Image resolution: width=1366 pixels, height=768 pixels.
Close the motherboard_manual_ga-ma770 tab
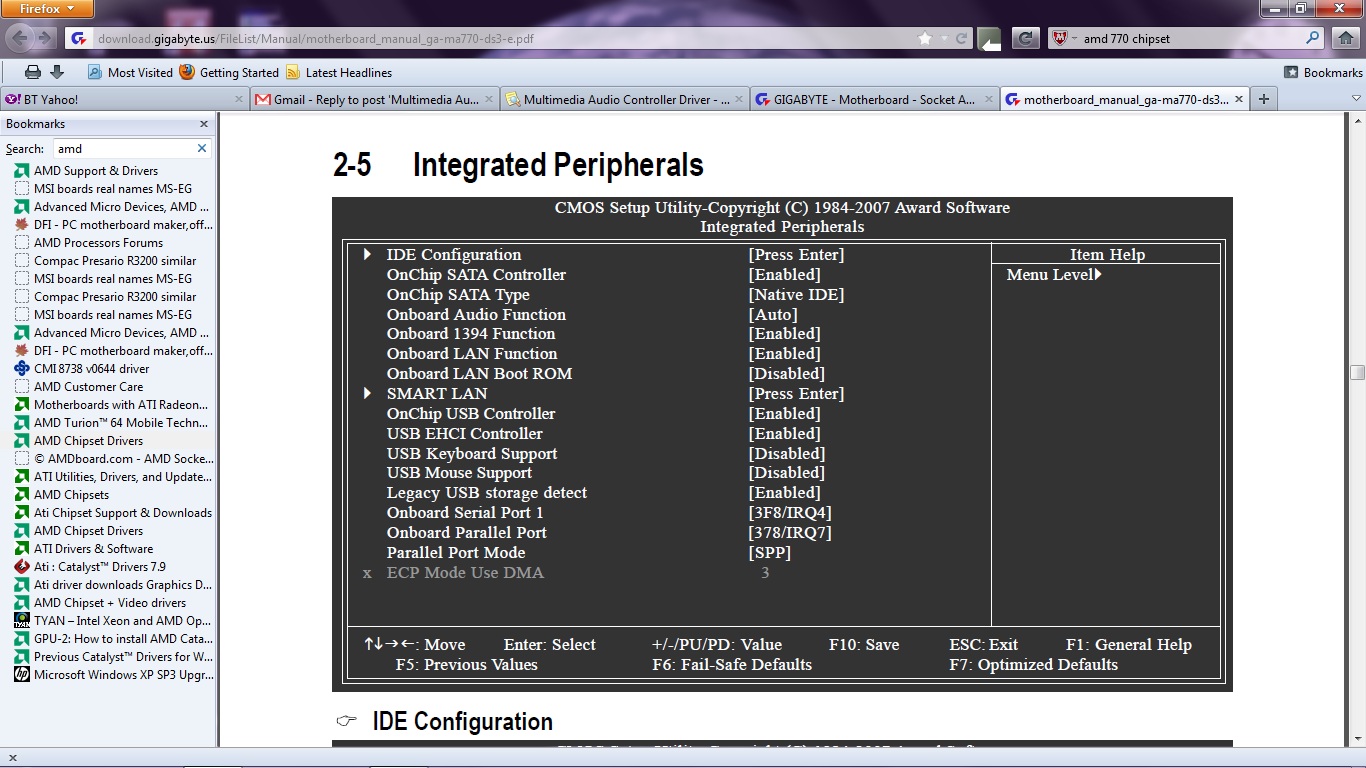tap(1239, 99)
